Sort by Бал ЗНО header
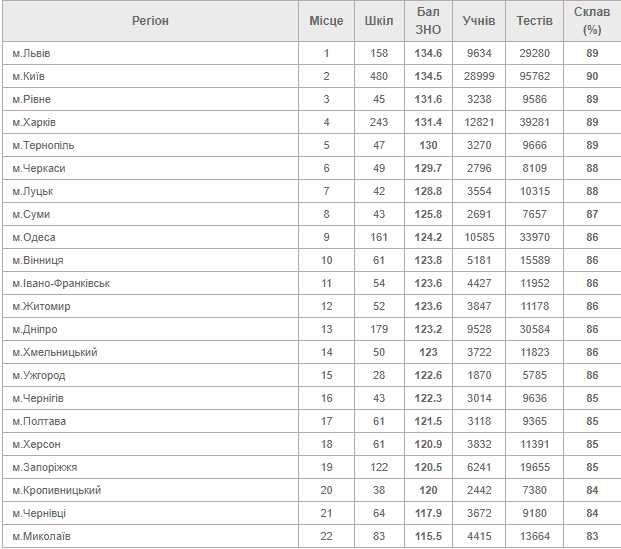This screenshot has width=621, height=549. 428,21
